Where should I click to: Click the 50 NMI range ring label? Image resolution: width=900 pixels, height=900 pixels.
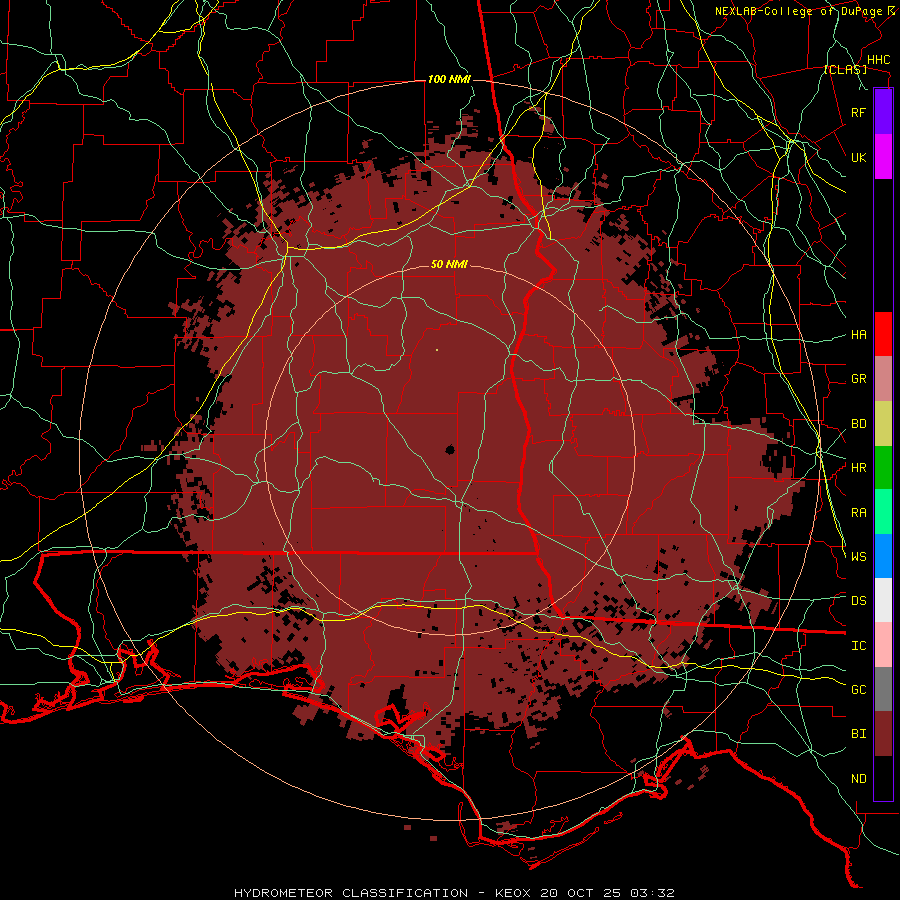[x=449, y=265]
